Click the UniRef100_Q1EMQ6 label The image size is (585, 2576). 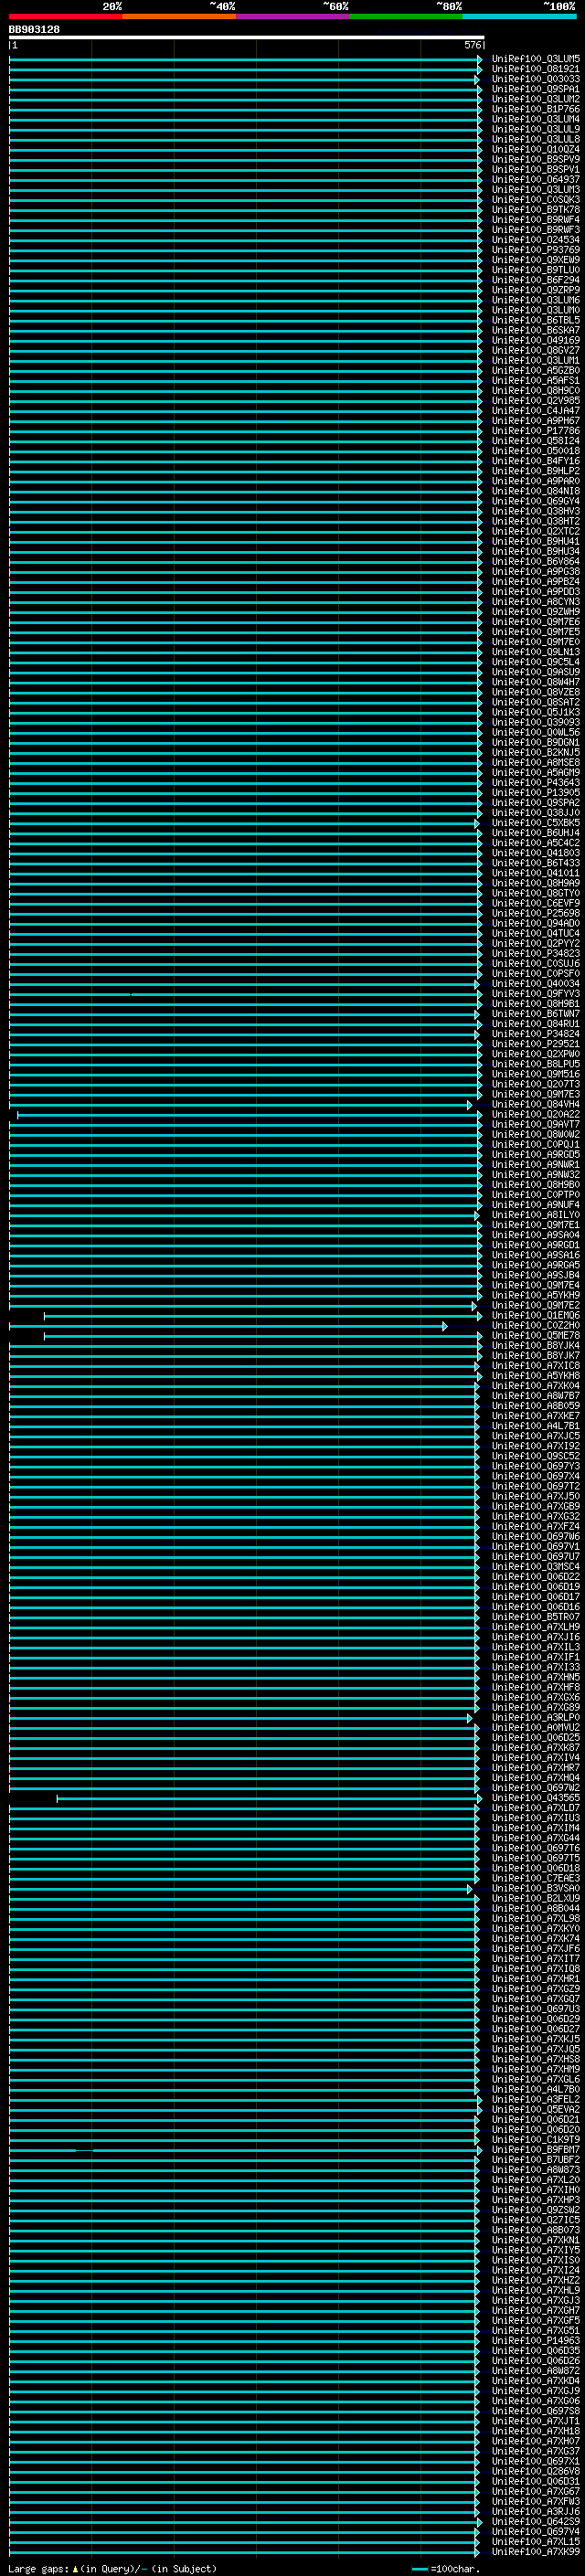tap(535, 1315)
